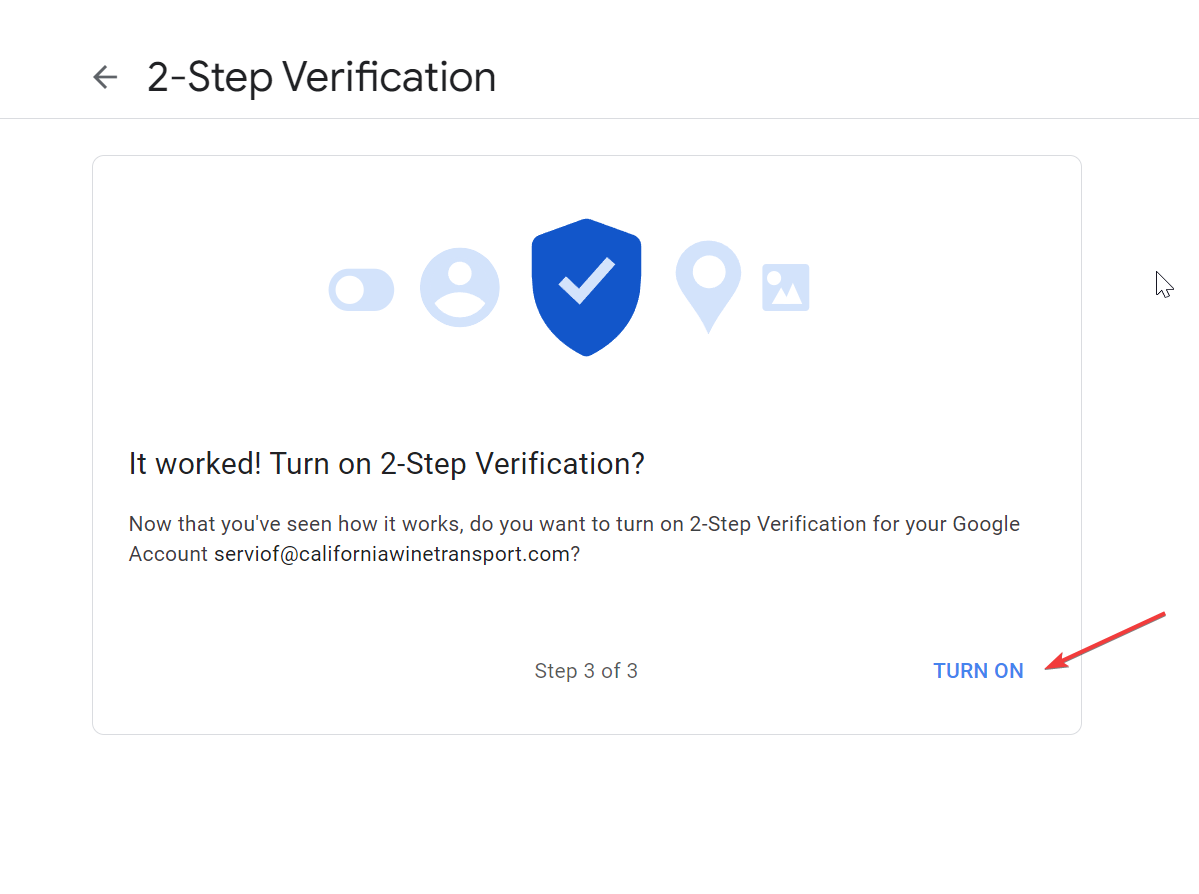Click the Step 3 of 3 indicator

coord(586,671)
